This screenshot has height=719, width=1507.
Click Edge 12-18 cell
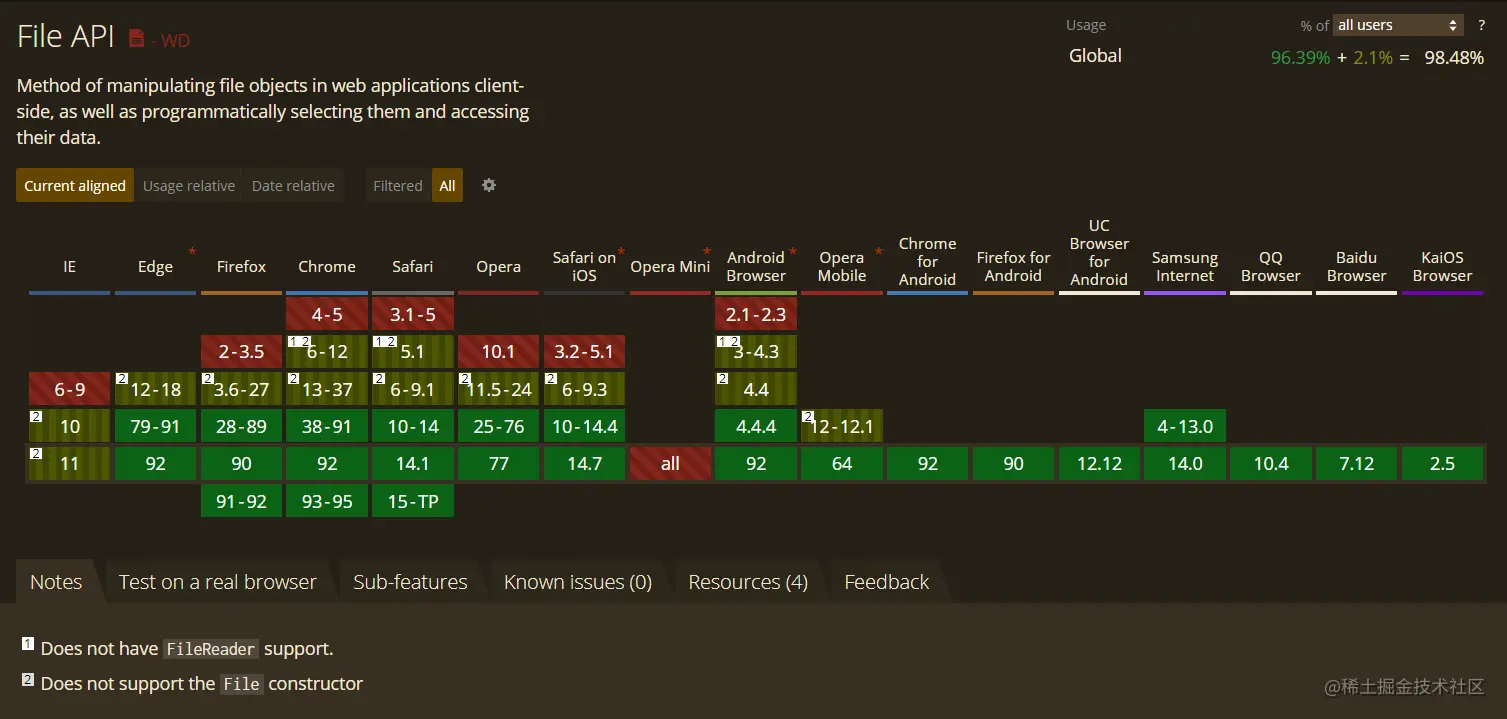[x=155, y=389]
